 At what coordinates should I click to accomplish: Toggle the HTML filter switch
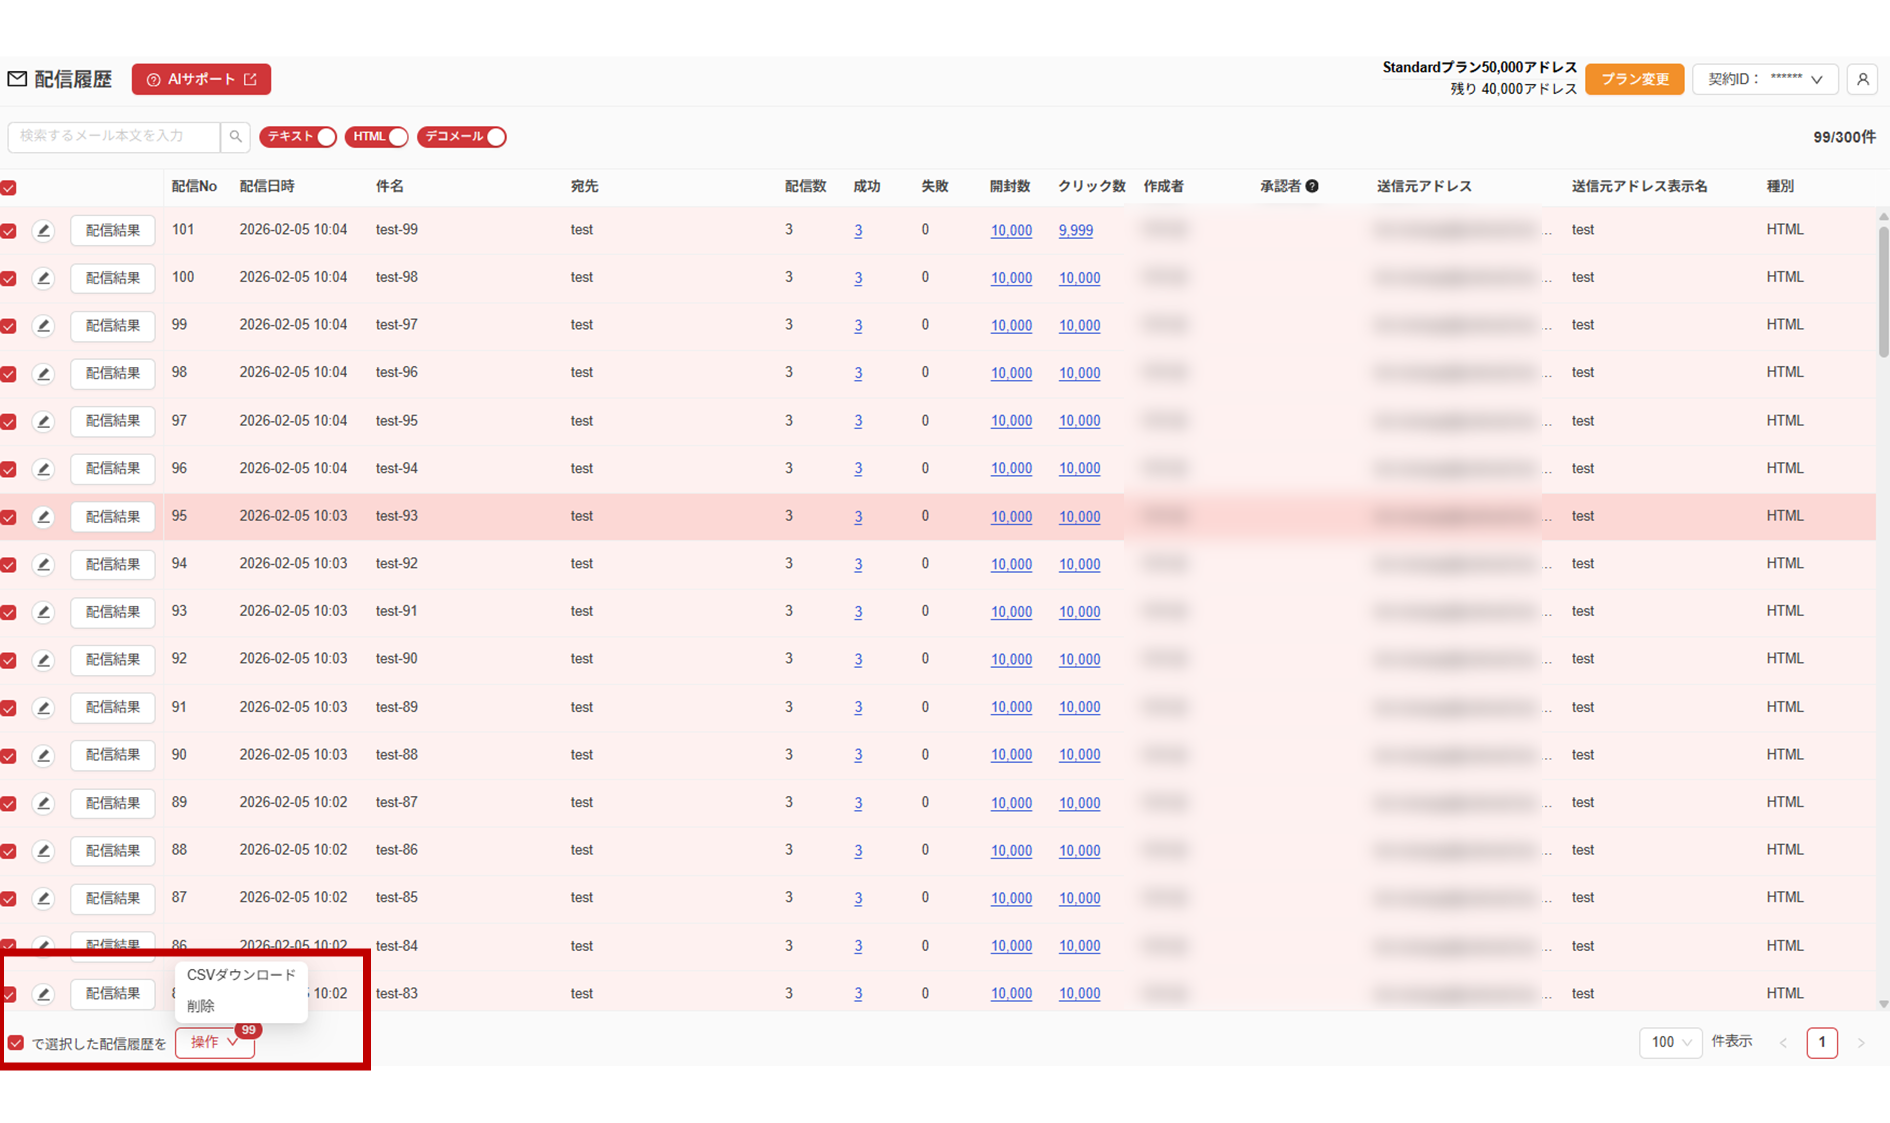tap(376, 137)
